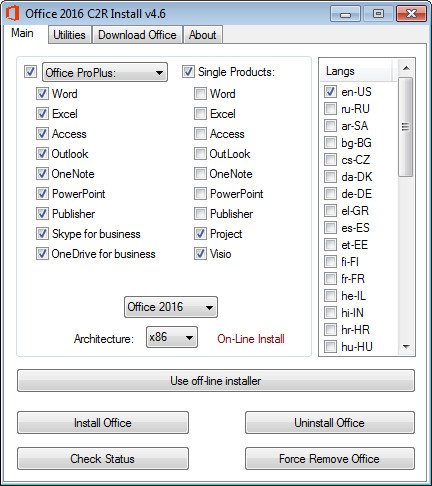Viewport: 432px width, 486px height.
Task: Click the Force Remove Office button
Action: point(330,458)
